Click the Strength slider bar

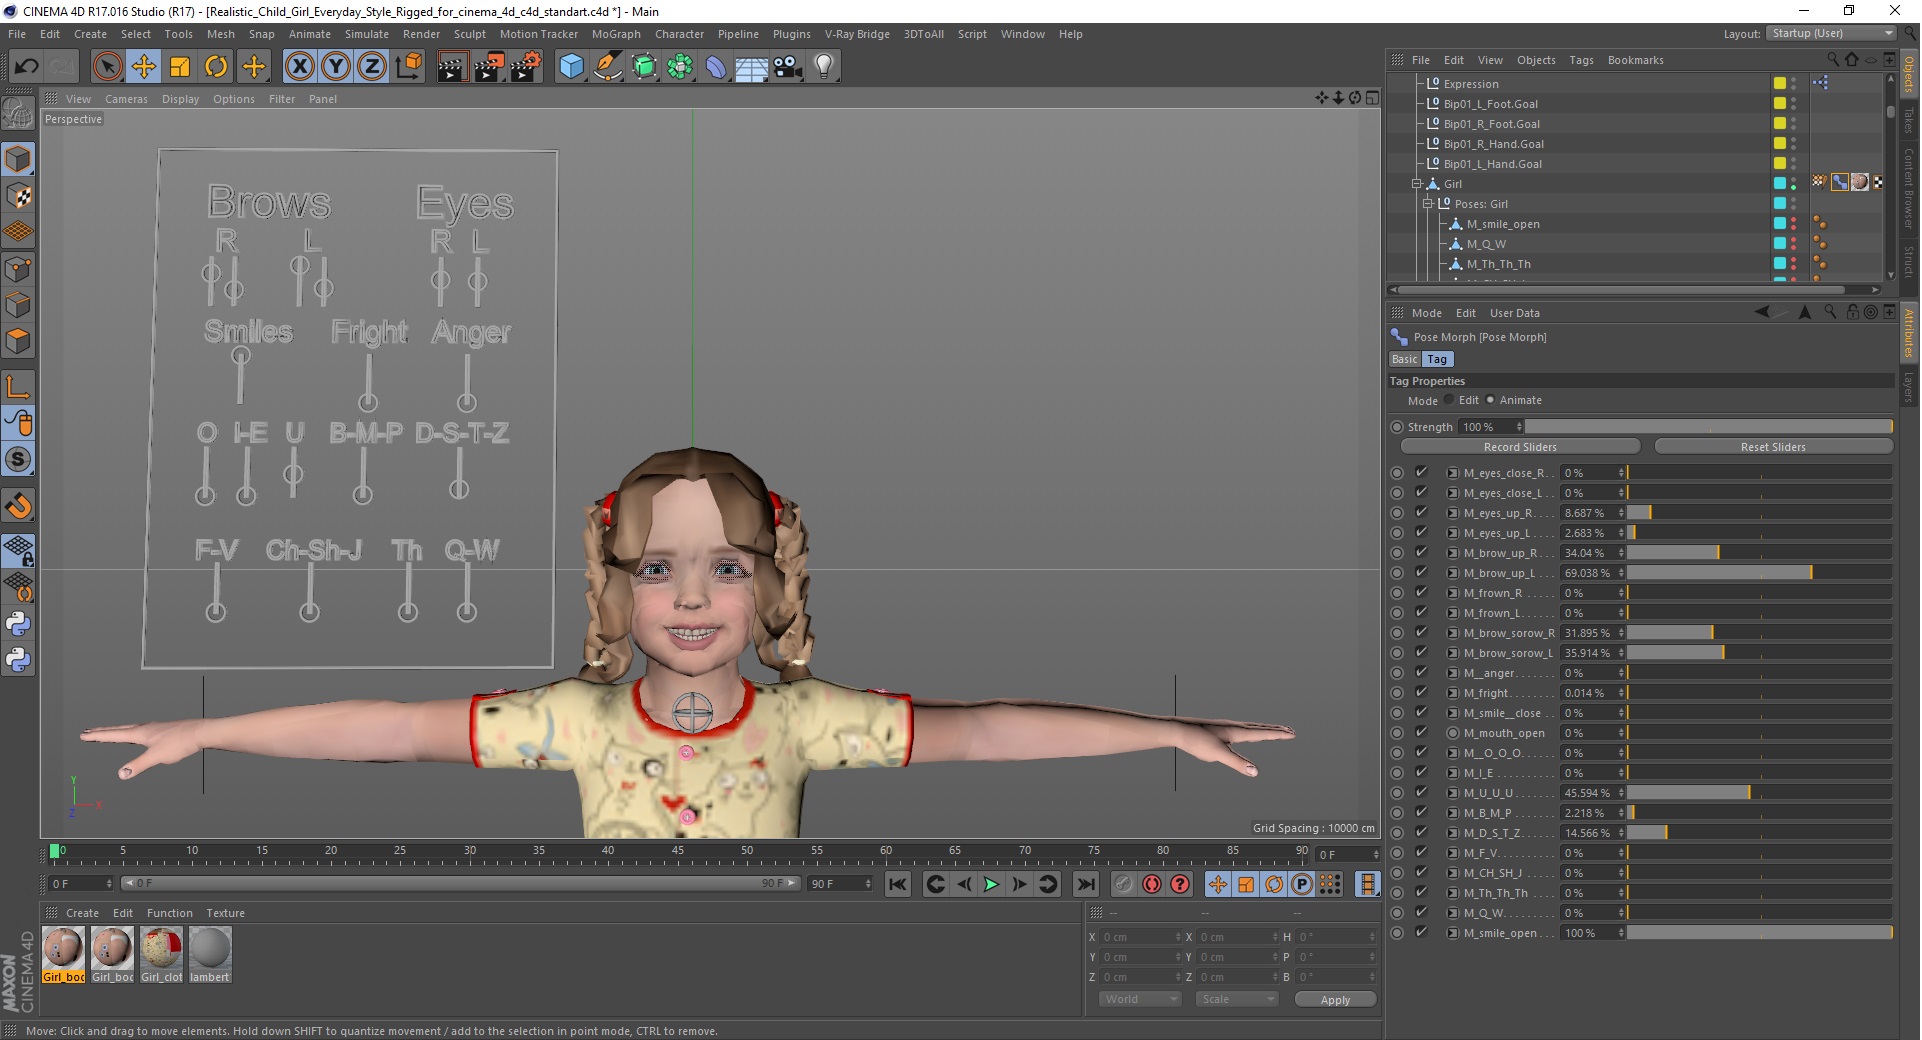pyautogui.click(x=1709, y=427)
